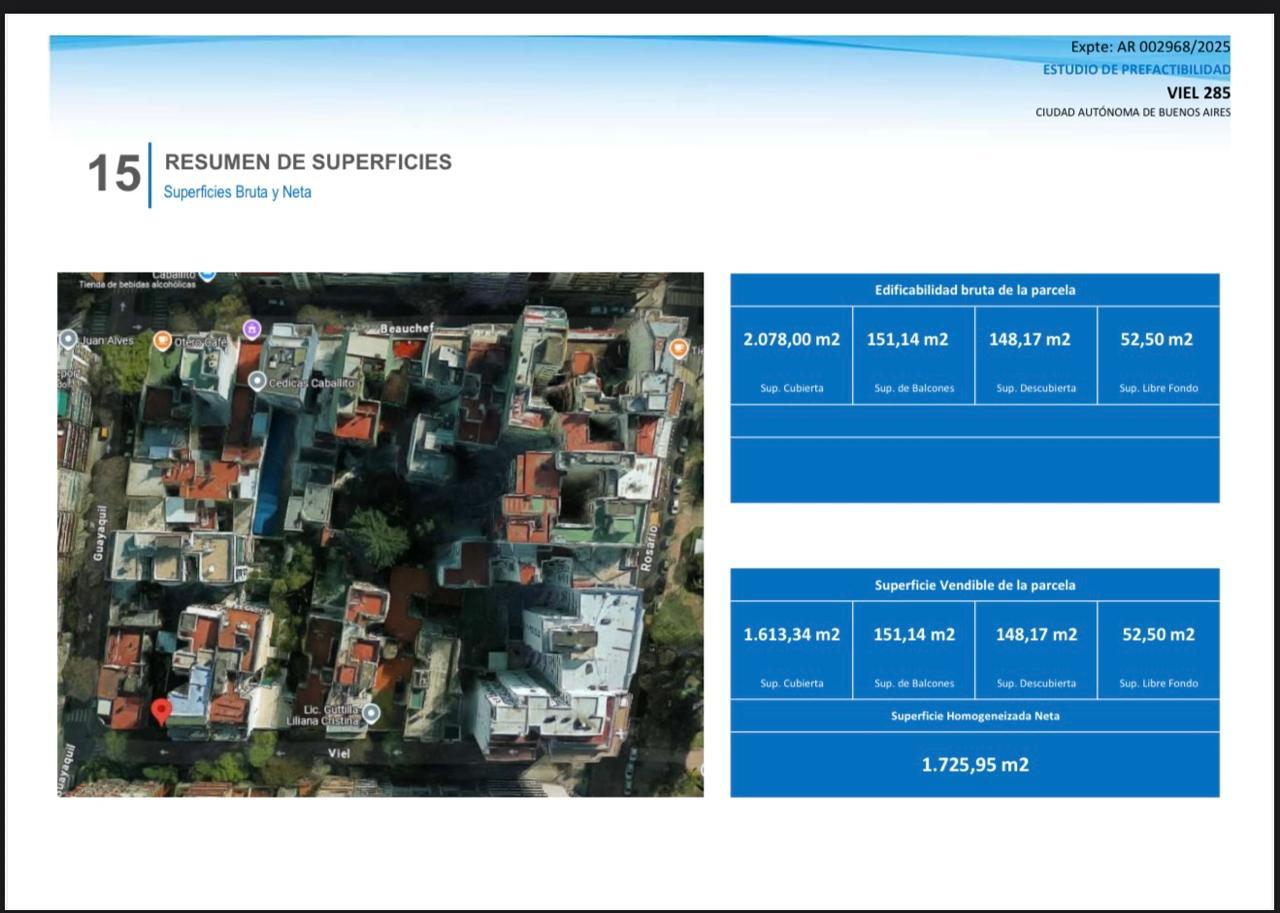Select 'Sup. Libre Fondo' in Edificabilidad bruta table
The height and width of the screenshot is (913, 1280).
(1158, 388)
